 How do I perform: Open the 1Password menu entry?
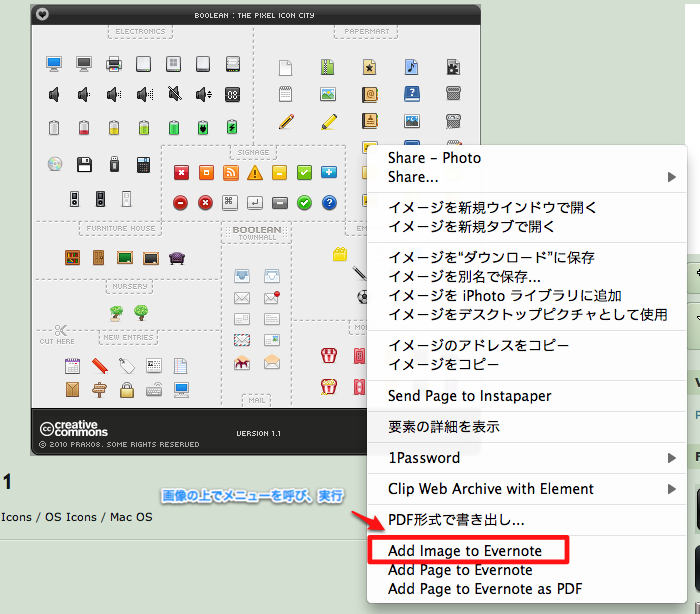(424, 458)
